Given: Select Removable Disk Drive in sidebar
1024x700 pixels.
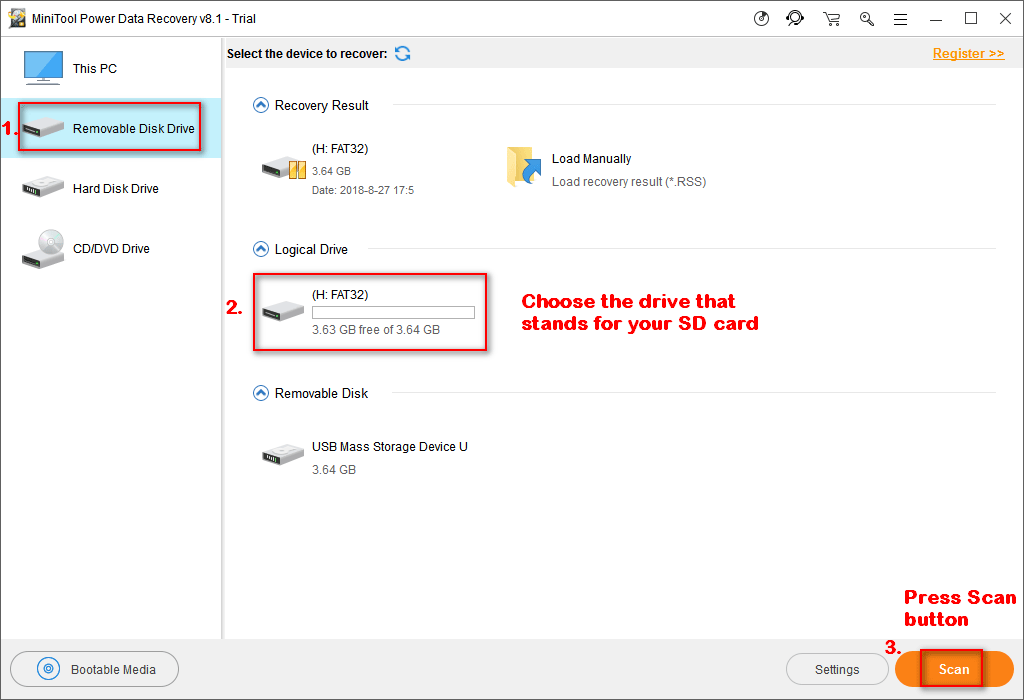Looking at the screenshot, I should tap(111, 128).
